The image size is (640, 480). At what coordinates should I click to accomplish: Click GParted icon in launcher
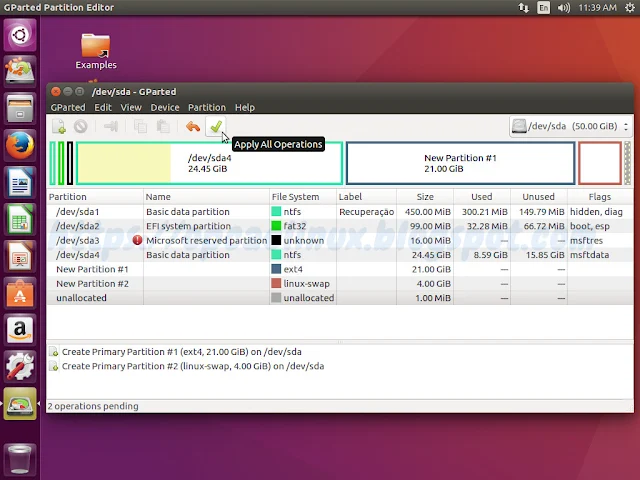tap(20, 404)
